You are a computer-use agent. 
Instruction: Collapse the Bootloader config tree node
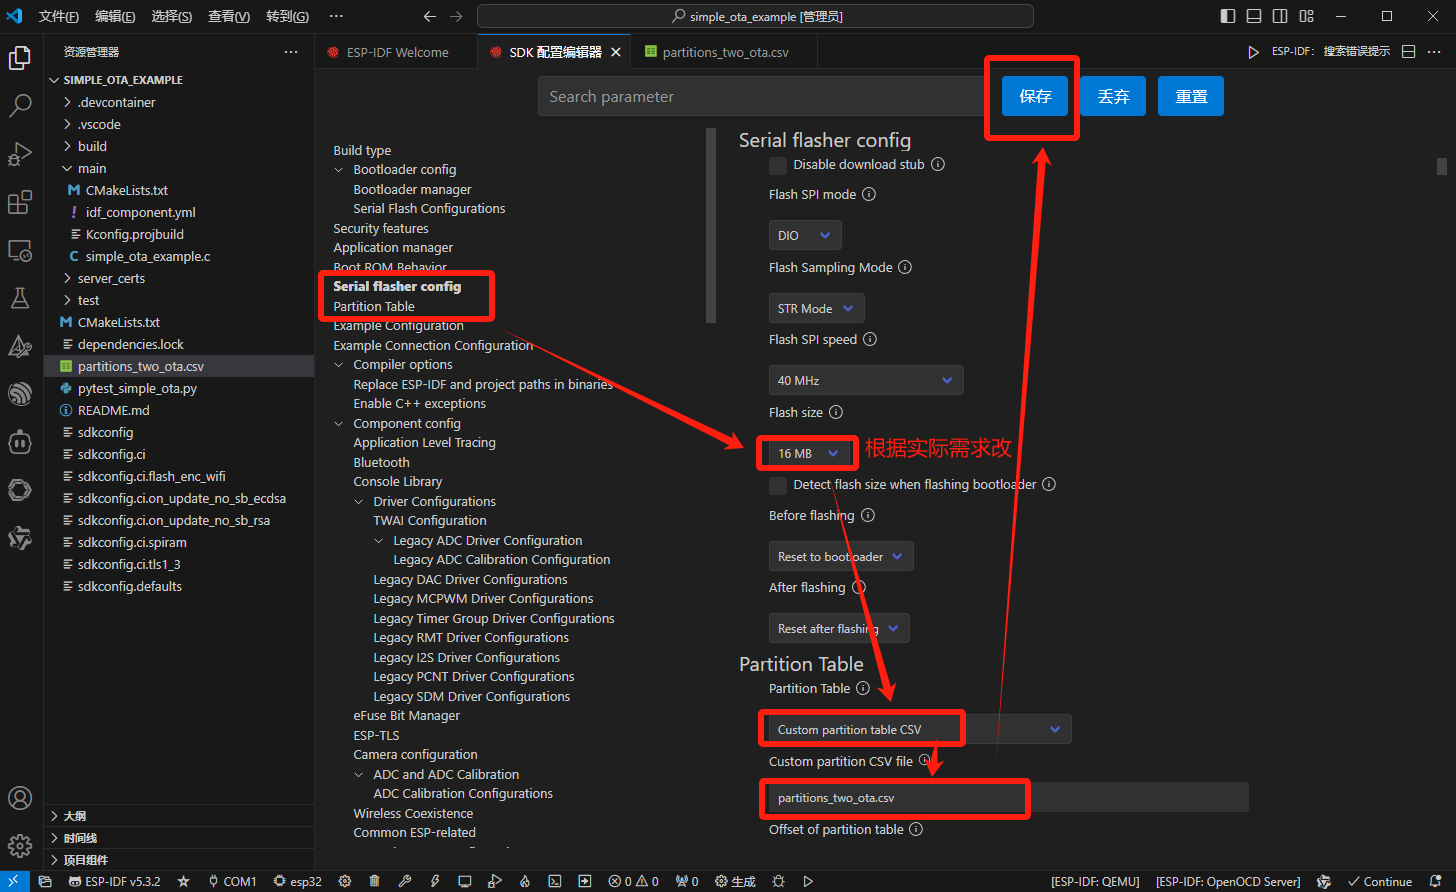coord(339,170)
